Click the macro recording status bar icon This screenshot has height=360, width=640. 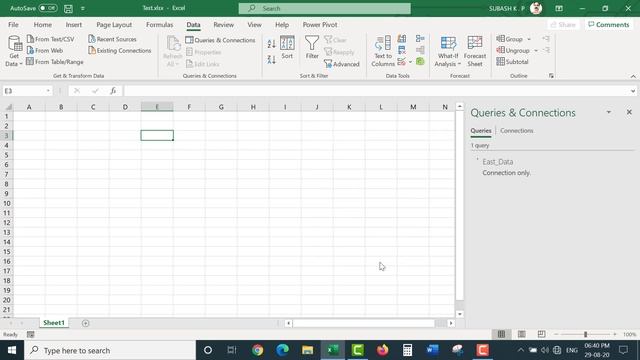(31, 335)
